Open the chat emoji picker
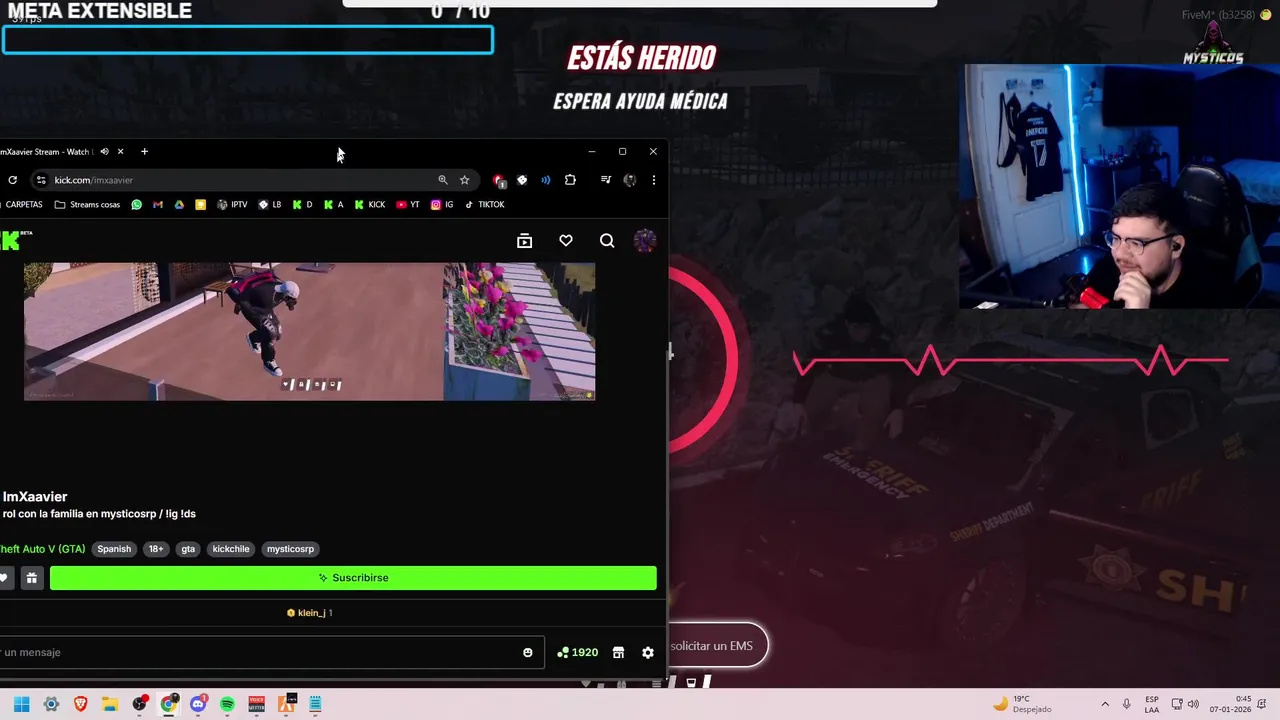This screenshot has height=720, width=1280. pos(528,653)
